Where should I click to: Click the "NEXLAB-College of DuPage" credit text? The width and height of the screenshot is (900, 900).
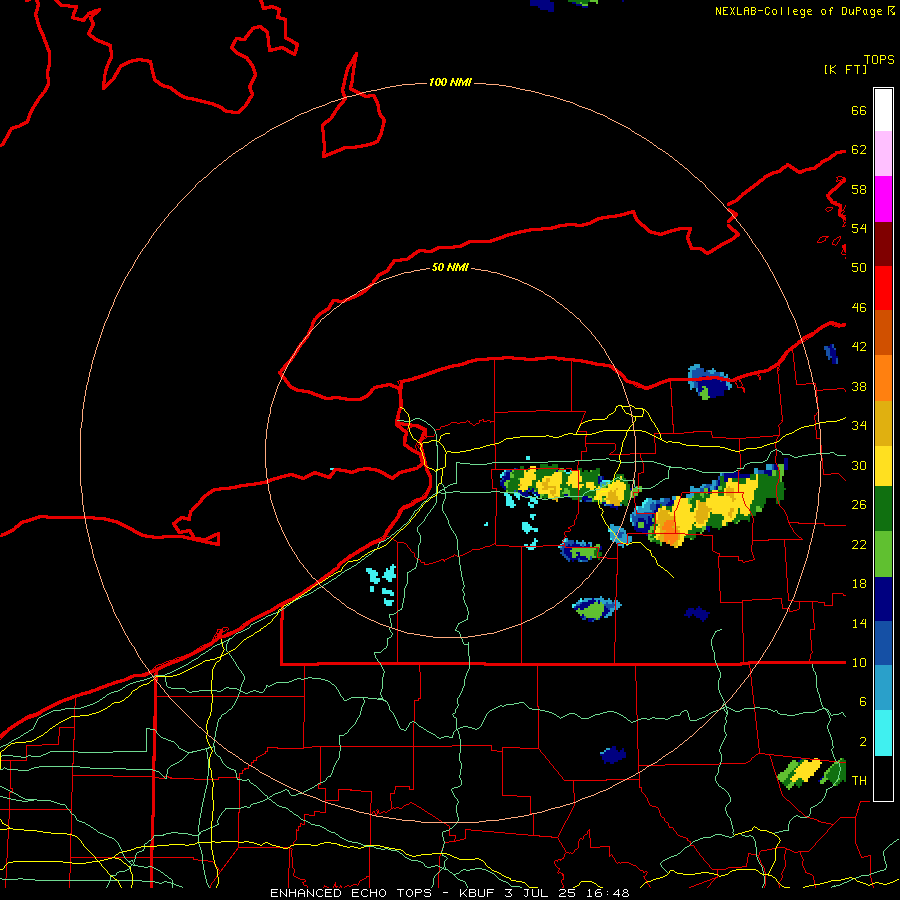[x=798, y=11]
